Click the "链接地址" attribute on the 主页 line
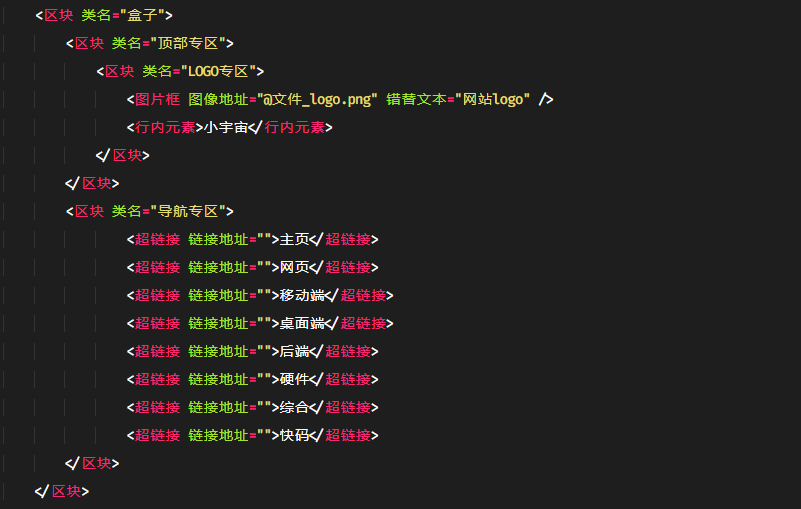Screen dimensions: 801x509 tap(218, 240)
